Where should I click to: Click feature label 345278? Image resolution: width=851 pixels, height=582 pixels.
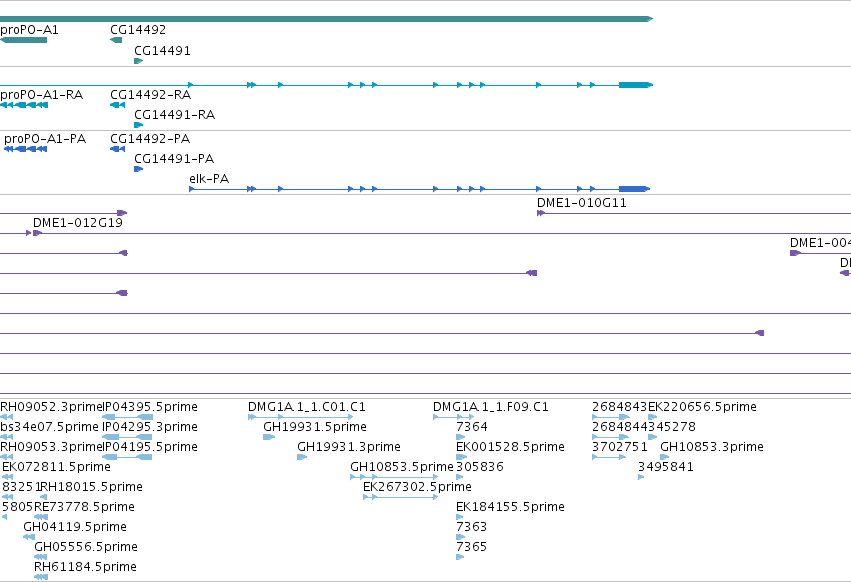(672, 427)
